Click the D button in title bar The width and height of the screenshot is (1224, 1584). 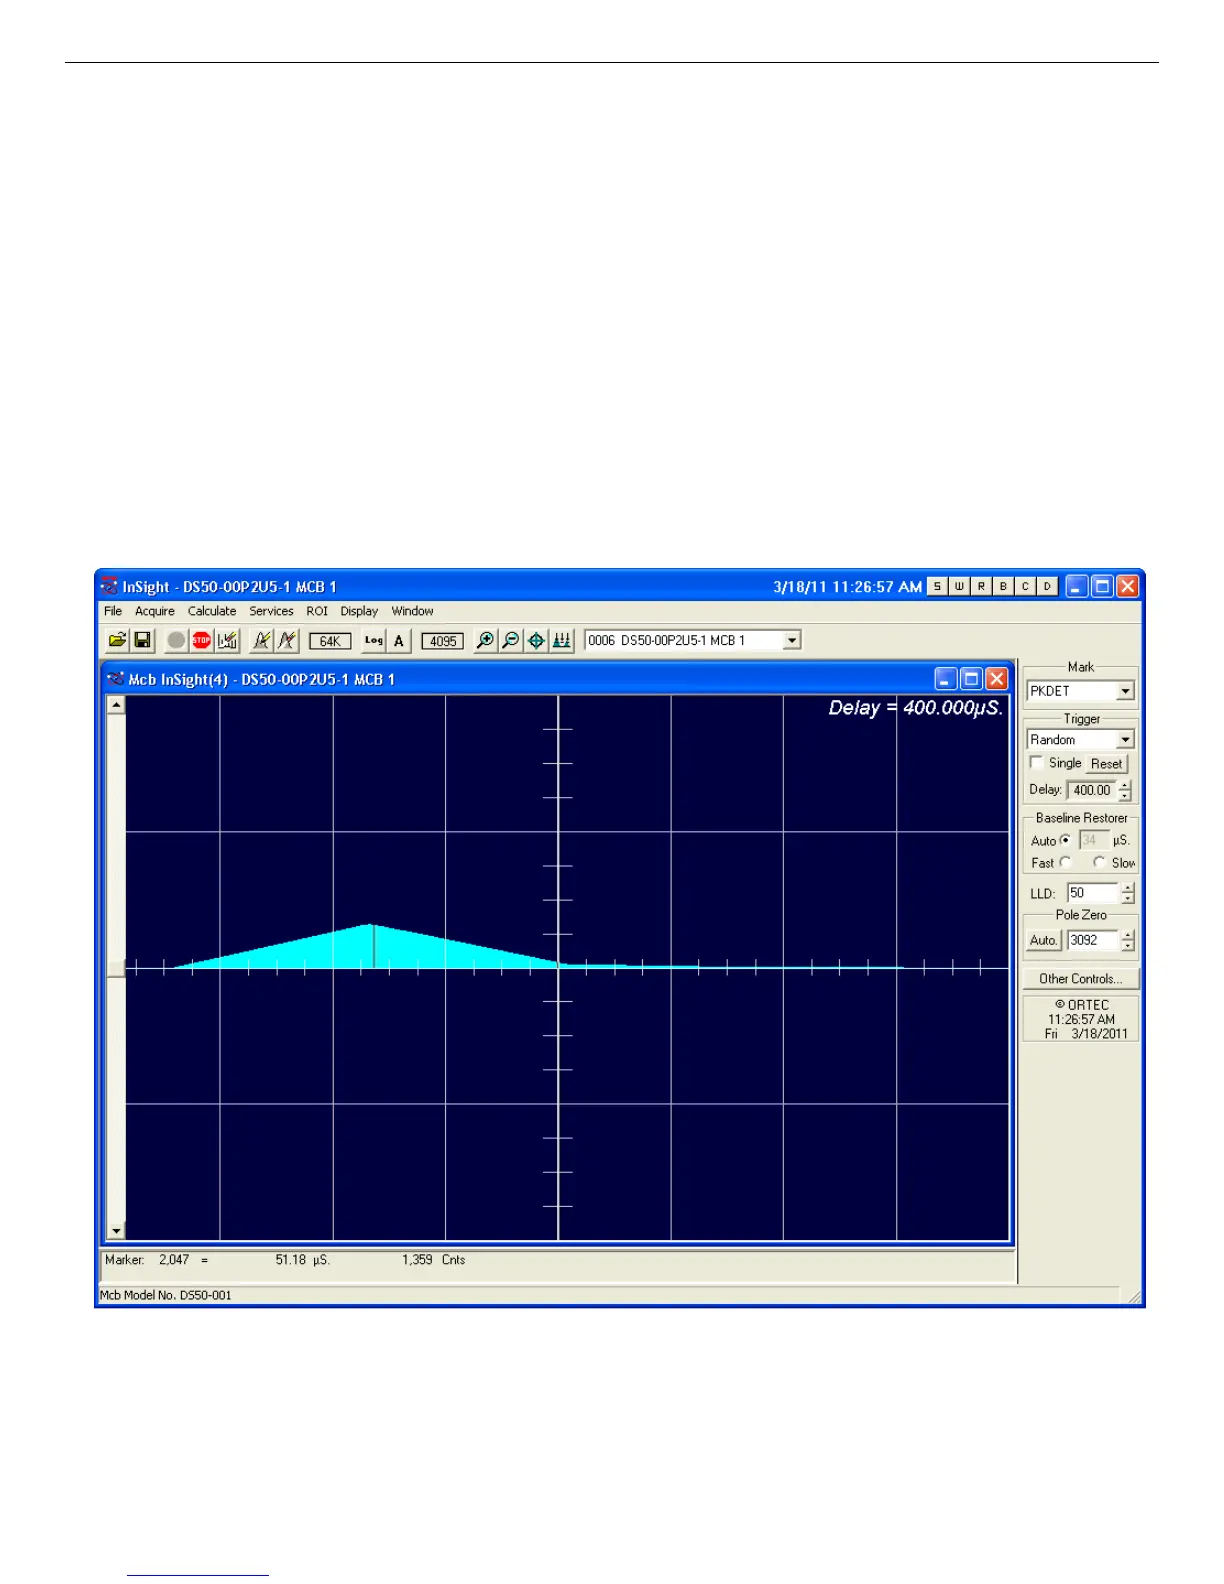coord(1047,586)
